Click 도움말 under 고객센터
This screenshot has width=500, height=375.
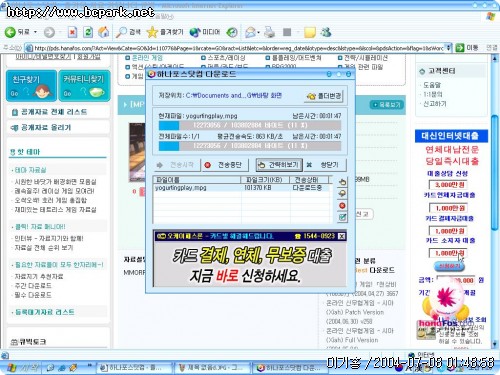click(432, 85)
